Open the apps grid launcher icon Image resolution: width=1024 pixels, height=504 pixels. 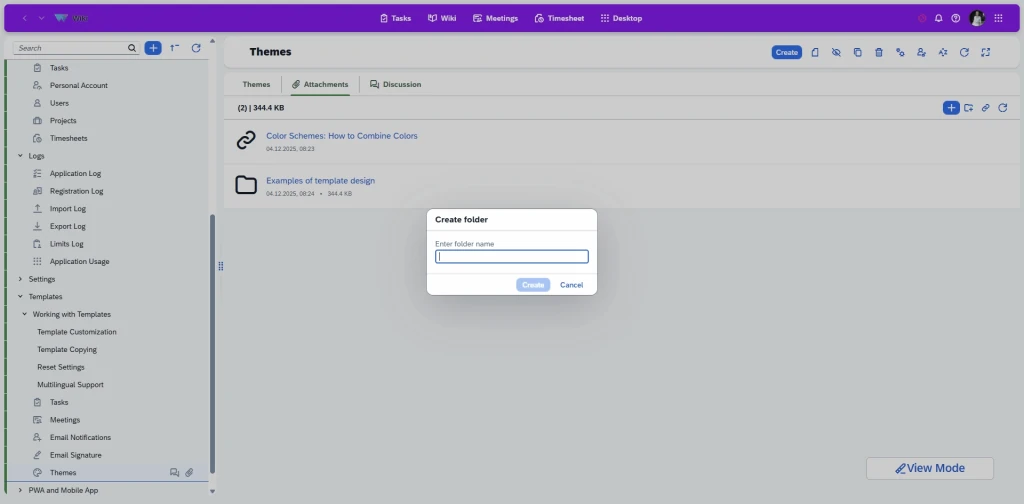(x=998, y=18)
